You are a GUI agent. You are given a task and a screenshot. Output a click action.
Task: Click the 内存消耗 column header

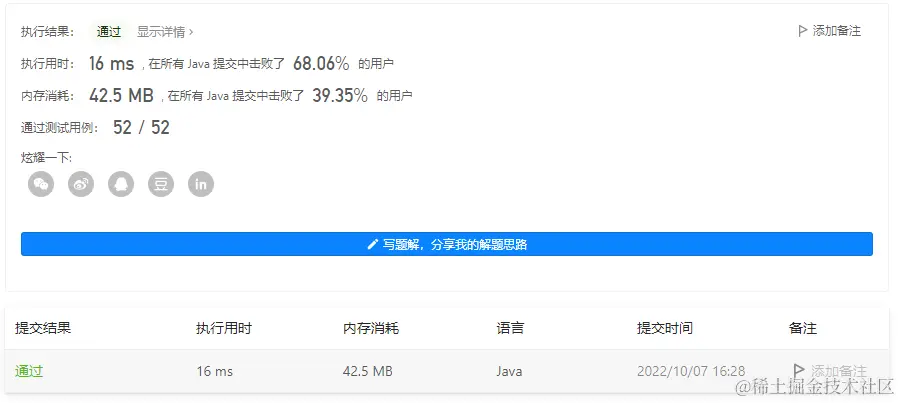tap(371, 328)
